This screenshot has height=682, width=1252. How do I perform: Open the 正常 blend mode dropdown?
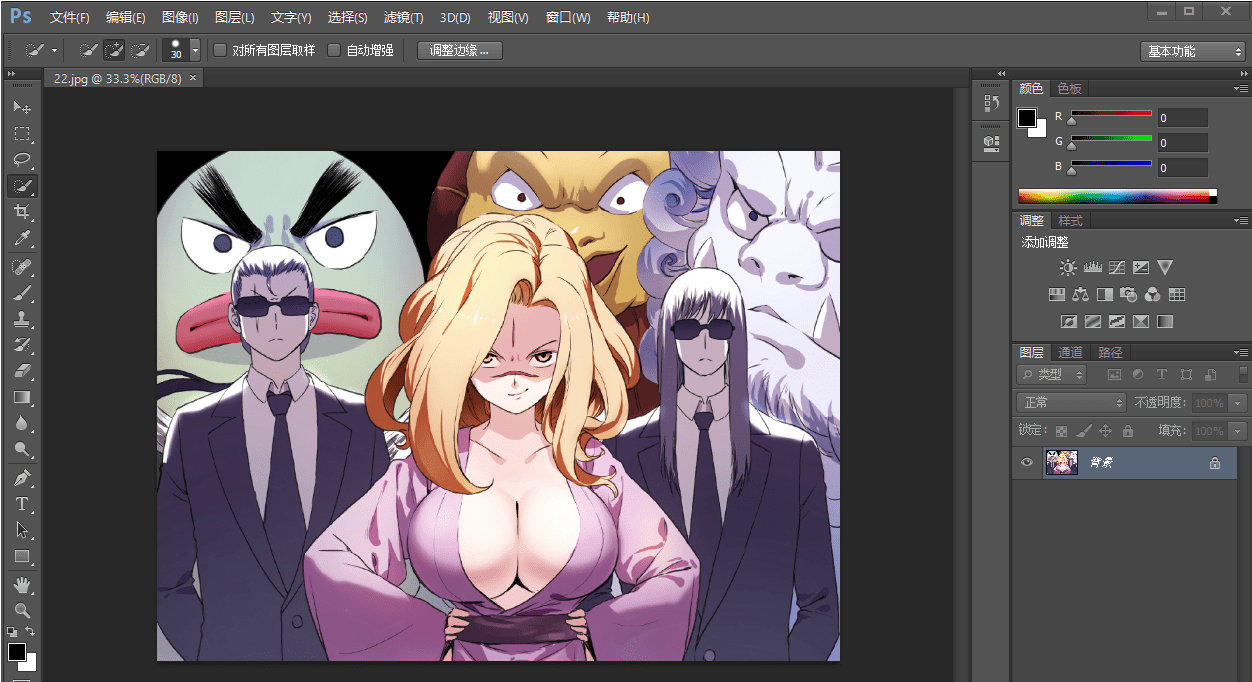tap(1070, 402)
